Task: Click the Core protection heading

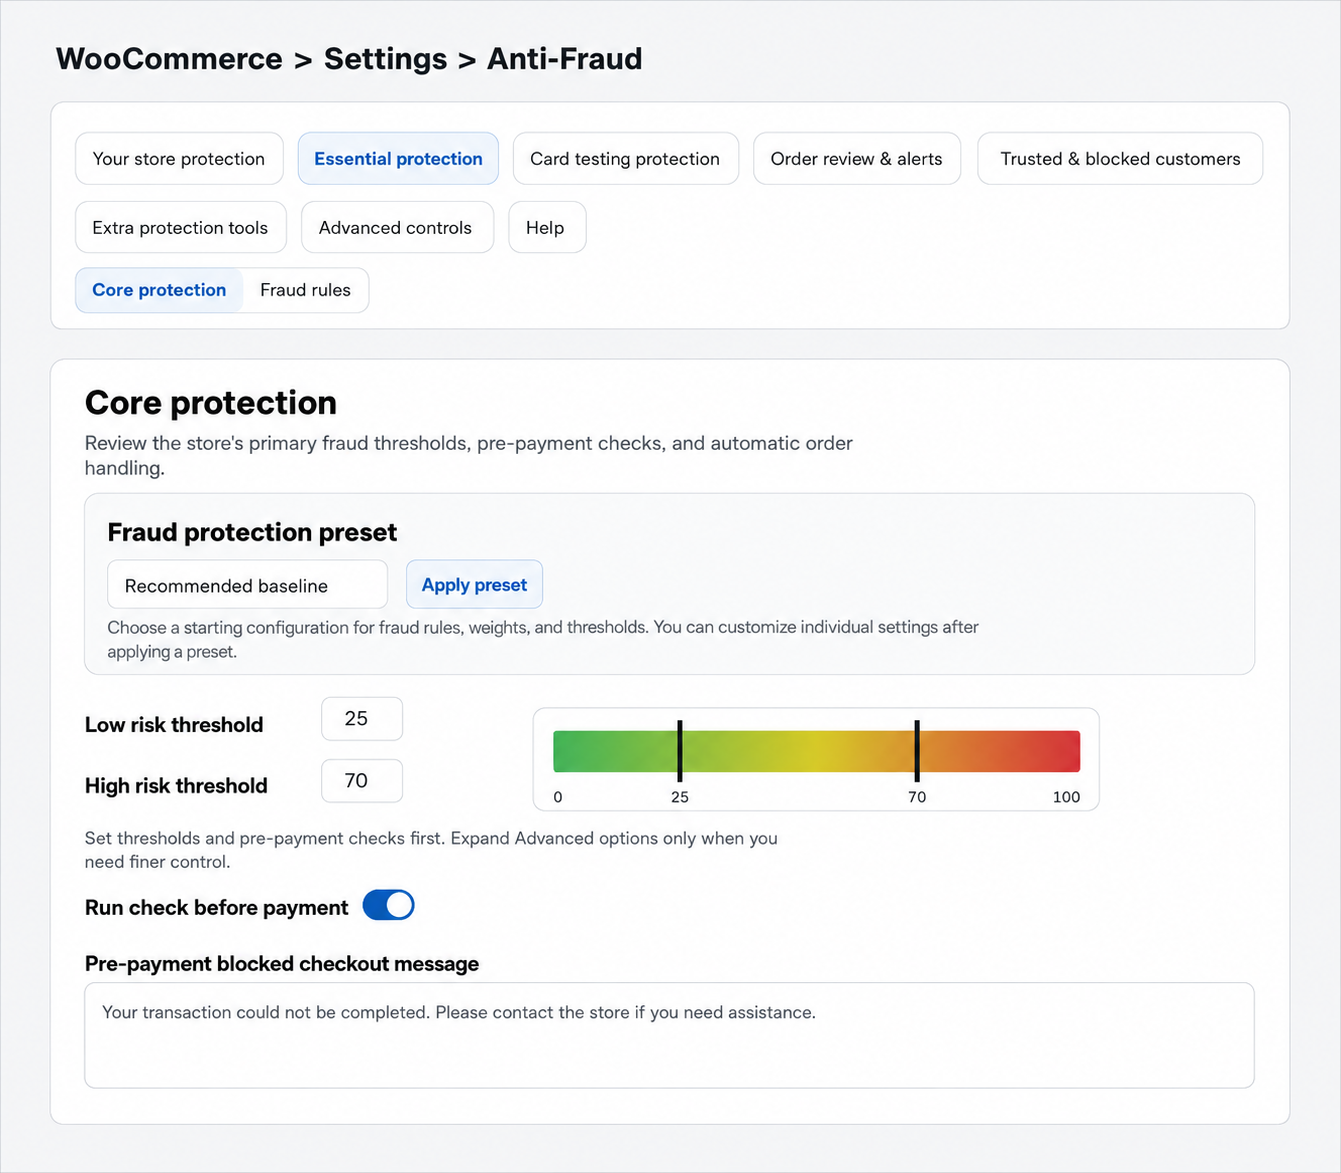Action: tap(211, 402)
